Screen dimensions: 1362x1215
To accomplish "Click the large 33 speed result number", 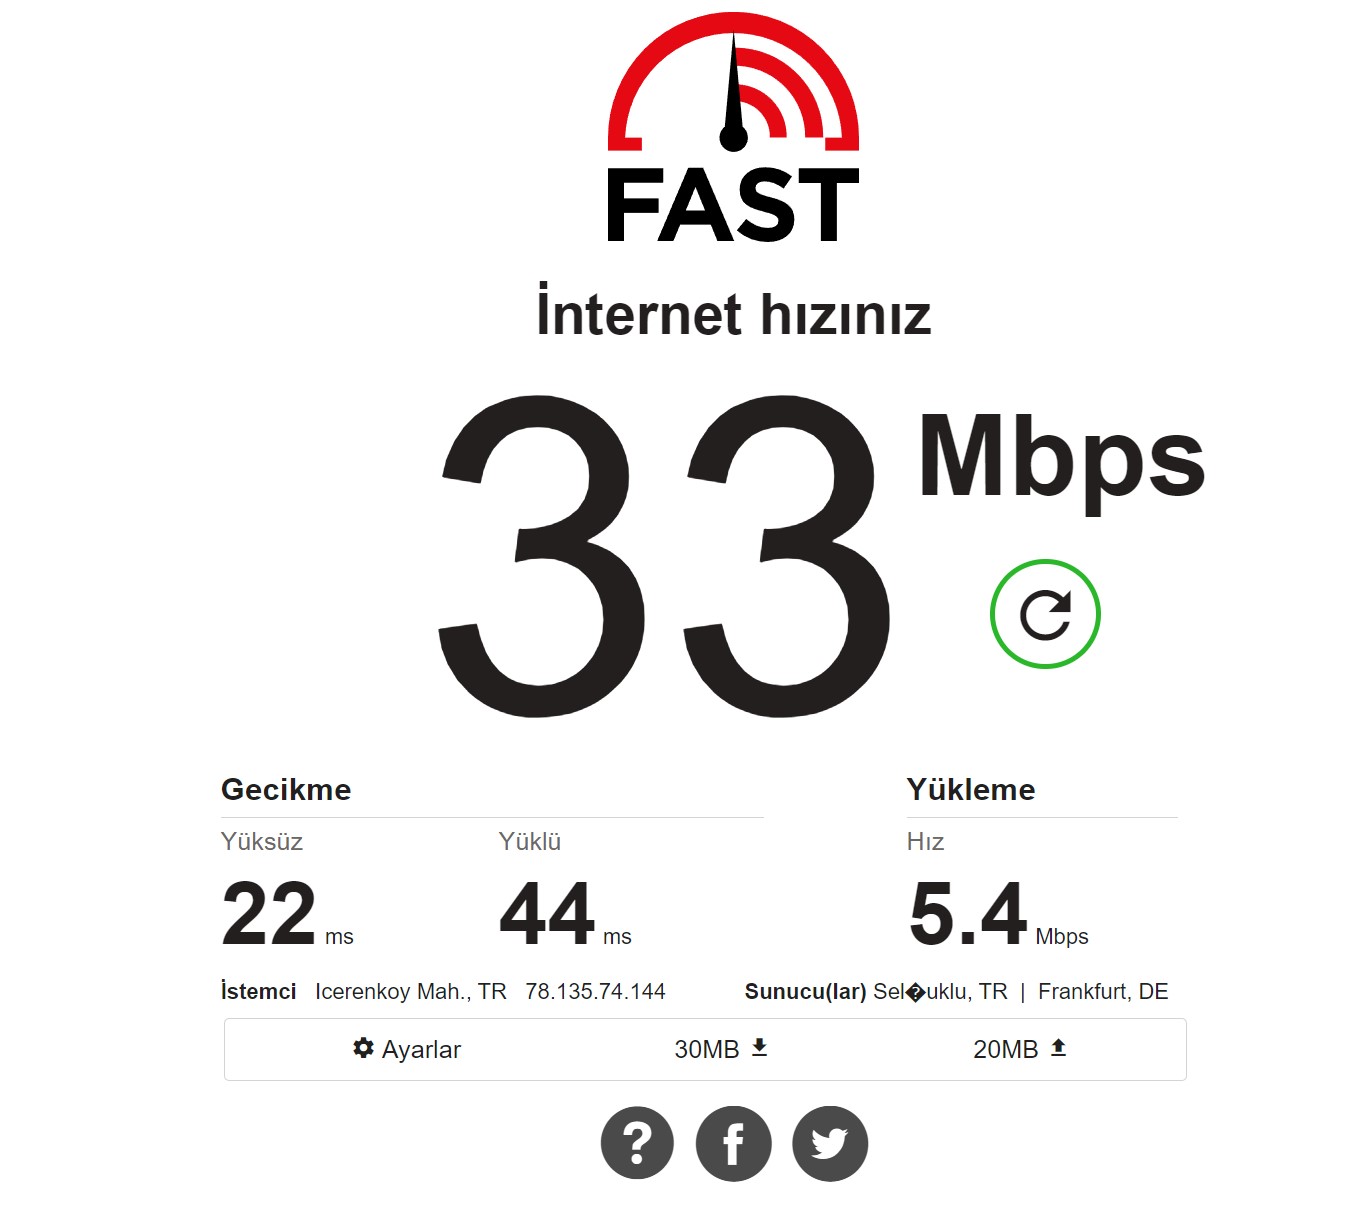I will [664, 555].
